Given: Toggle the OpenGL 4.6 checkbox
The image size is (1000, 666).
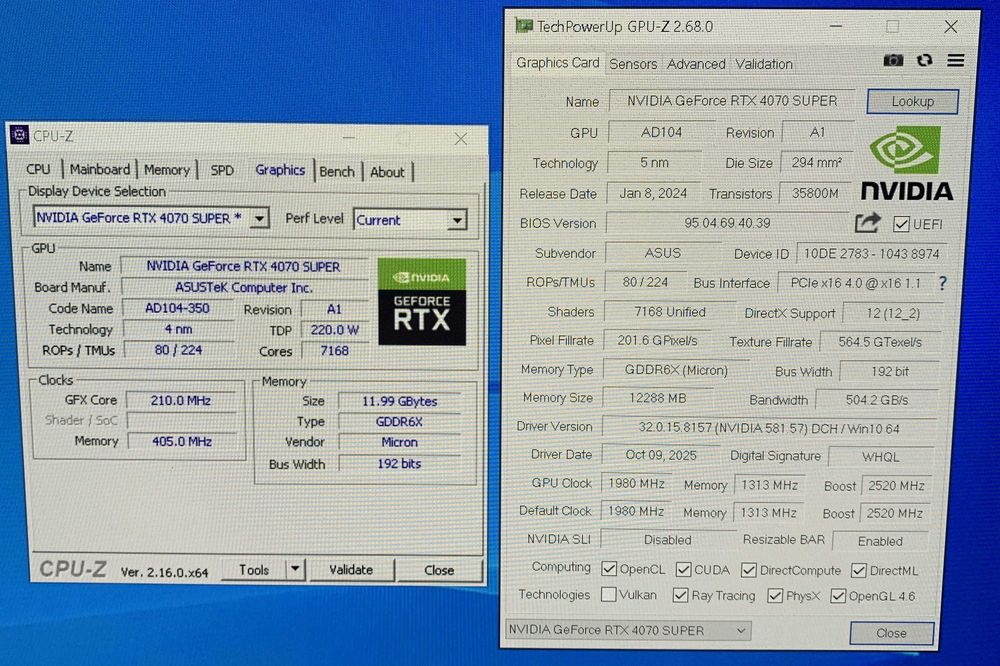Looking at the screenshot, I should click(838, 596).
